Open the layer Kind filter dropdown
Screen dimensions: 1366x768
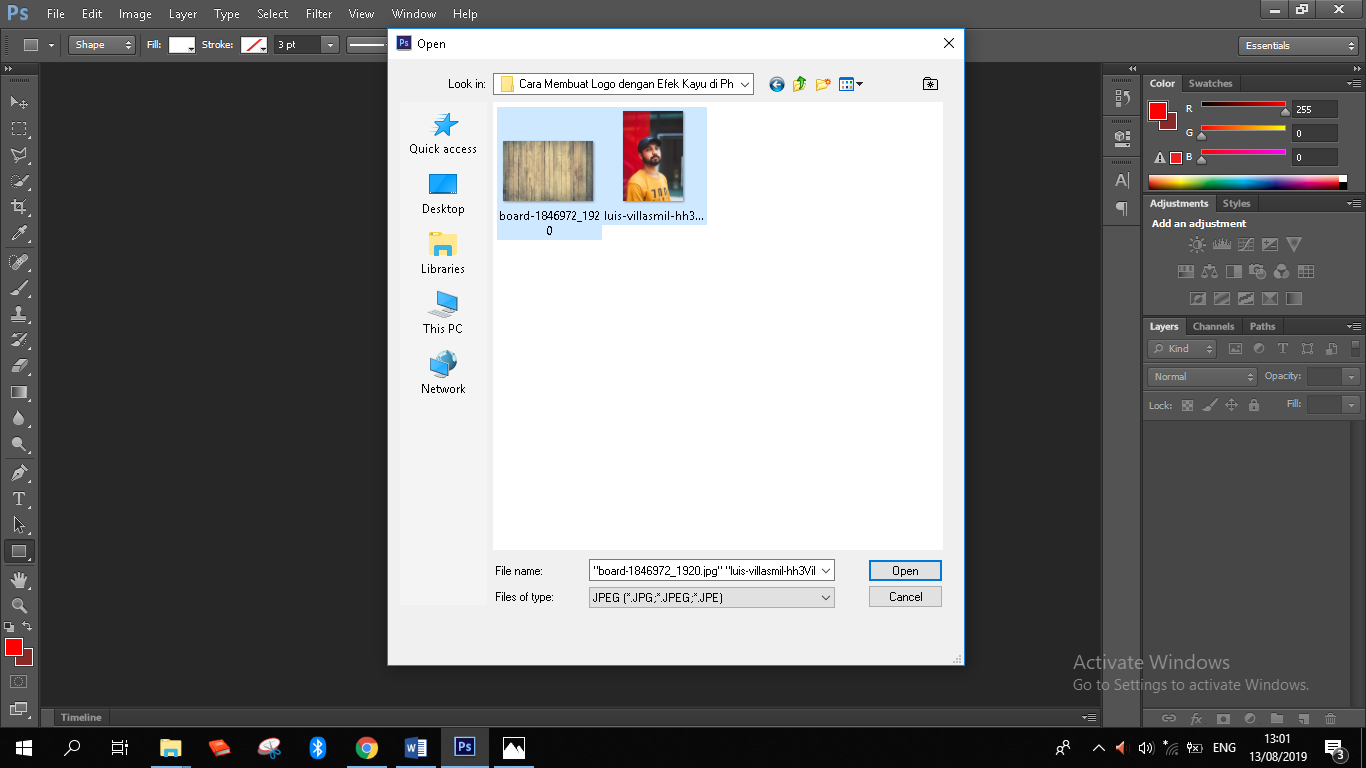(x=1182, y=349)
